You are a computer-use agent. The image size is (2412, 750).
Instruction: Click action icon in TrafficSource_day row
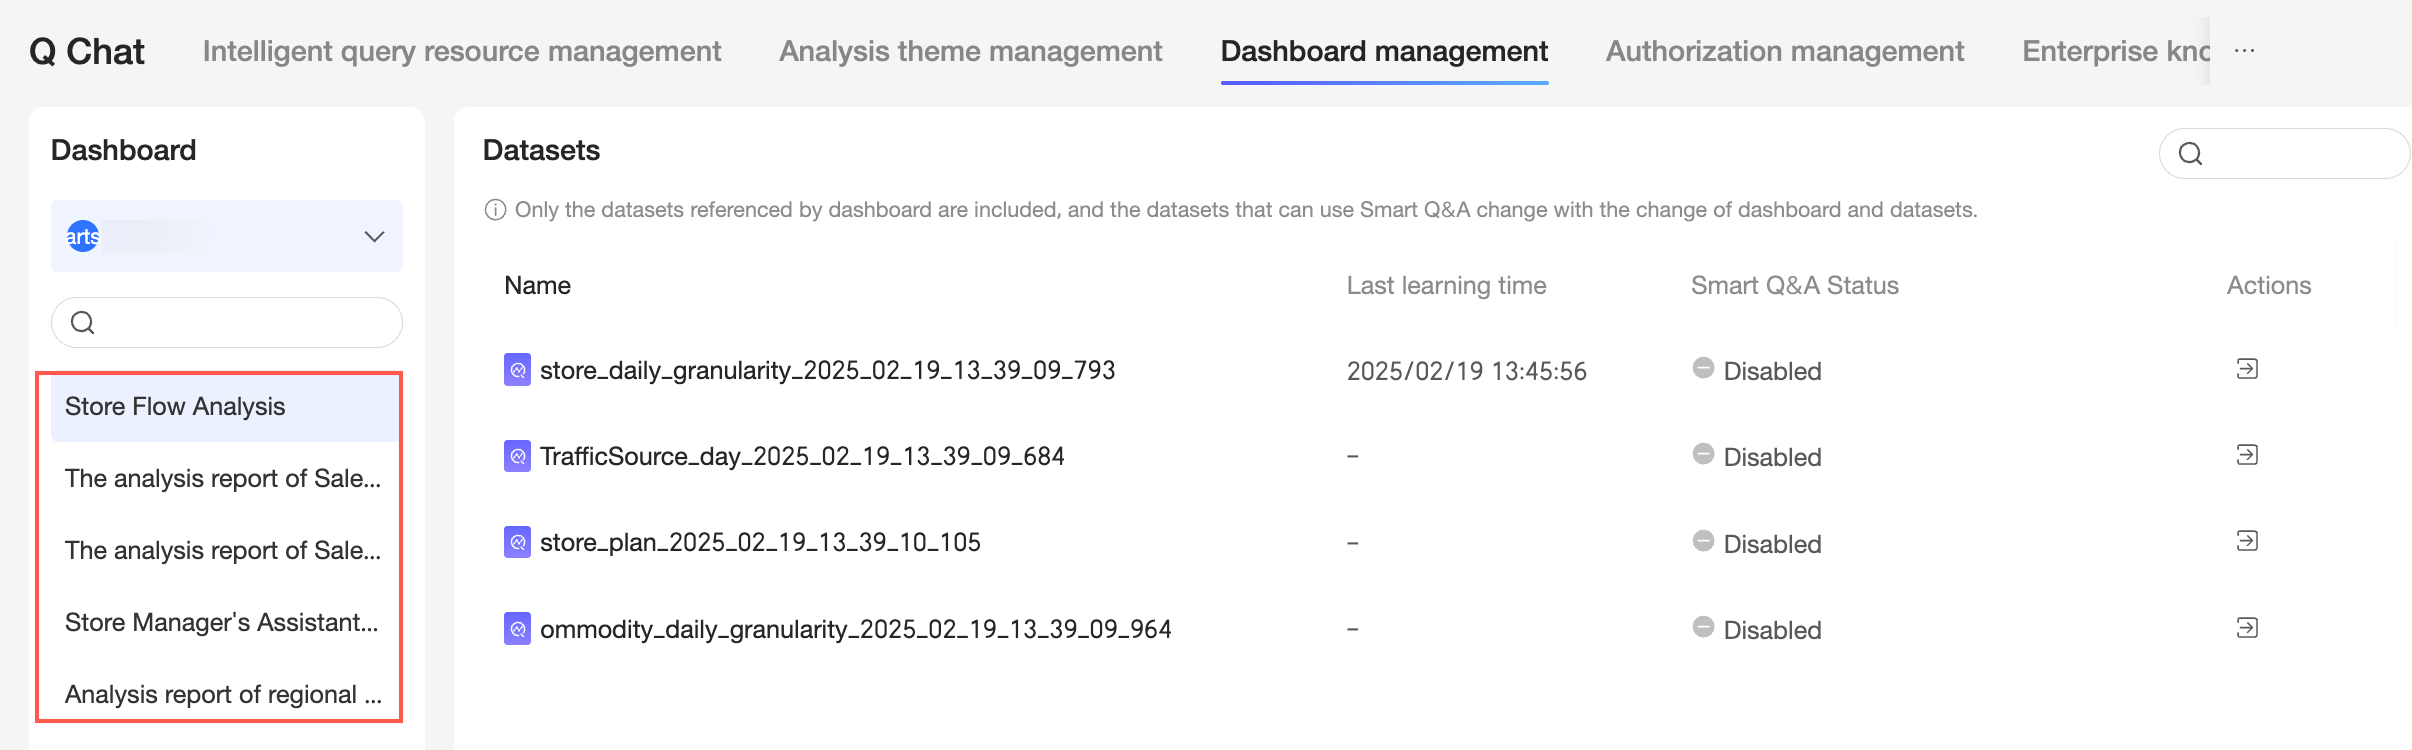2247,455
